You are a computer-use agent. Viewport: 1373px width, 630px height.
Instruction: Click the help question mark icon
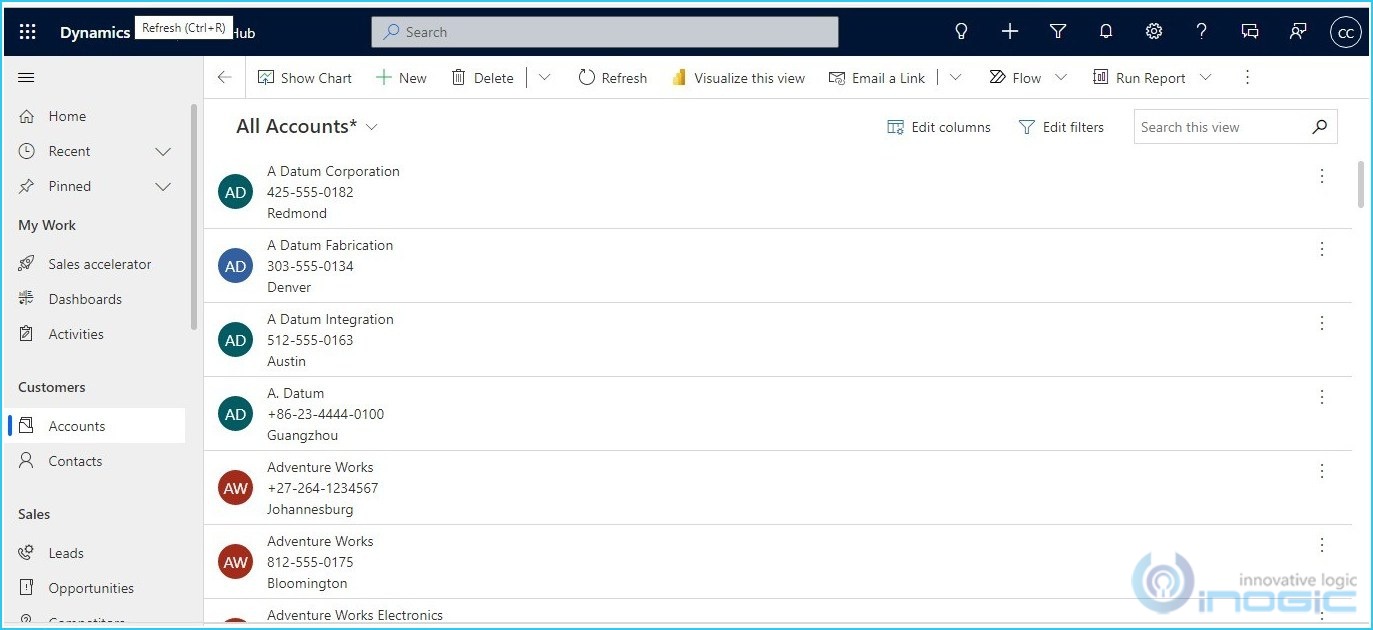coord(1202,32)
